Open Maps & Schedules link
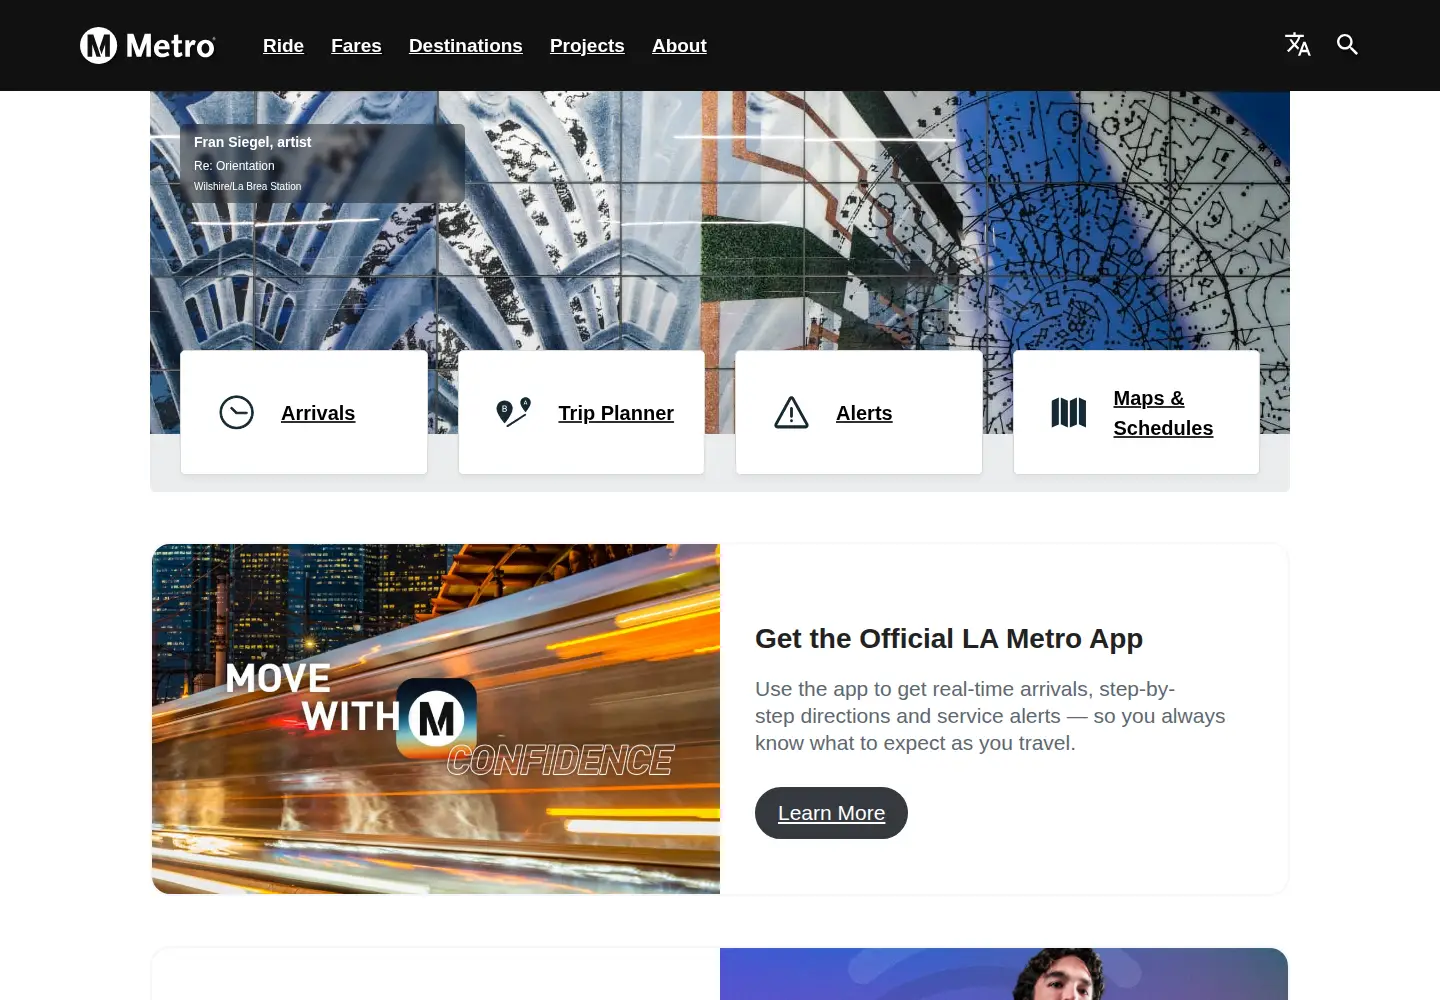This screenshot has height=1000, width=1440. [x=1163, y=413]
